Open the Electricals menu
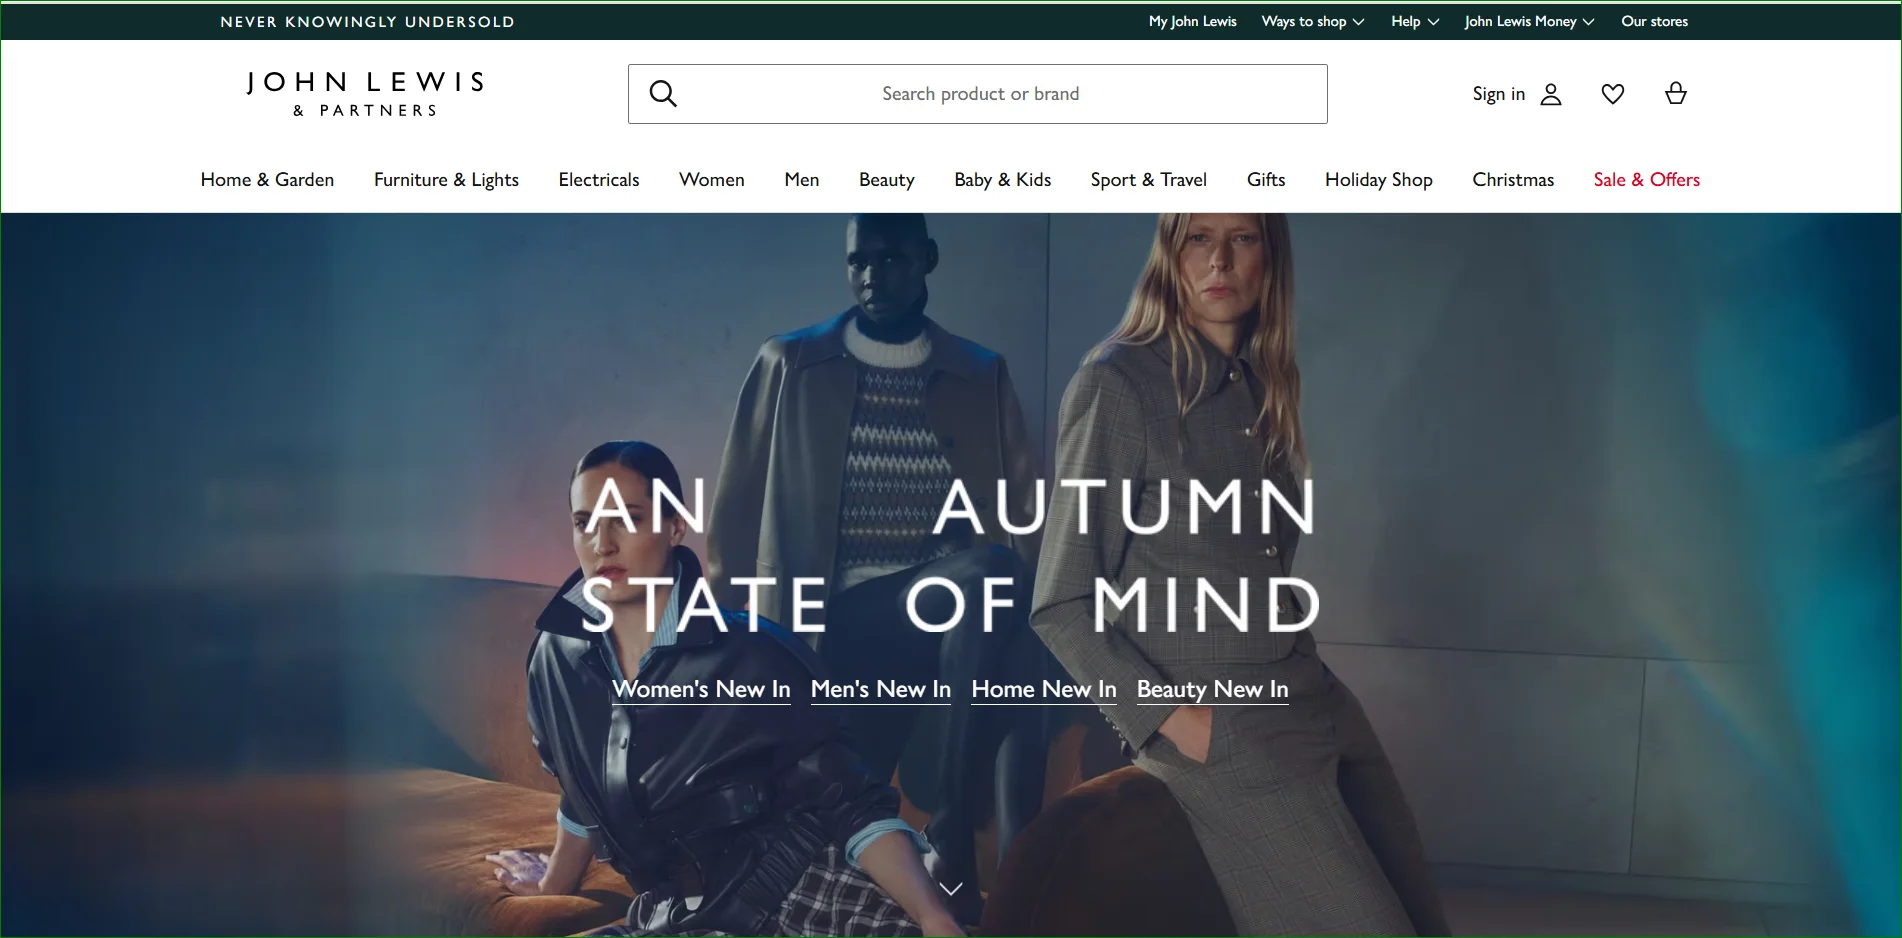 click(598, 180)
